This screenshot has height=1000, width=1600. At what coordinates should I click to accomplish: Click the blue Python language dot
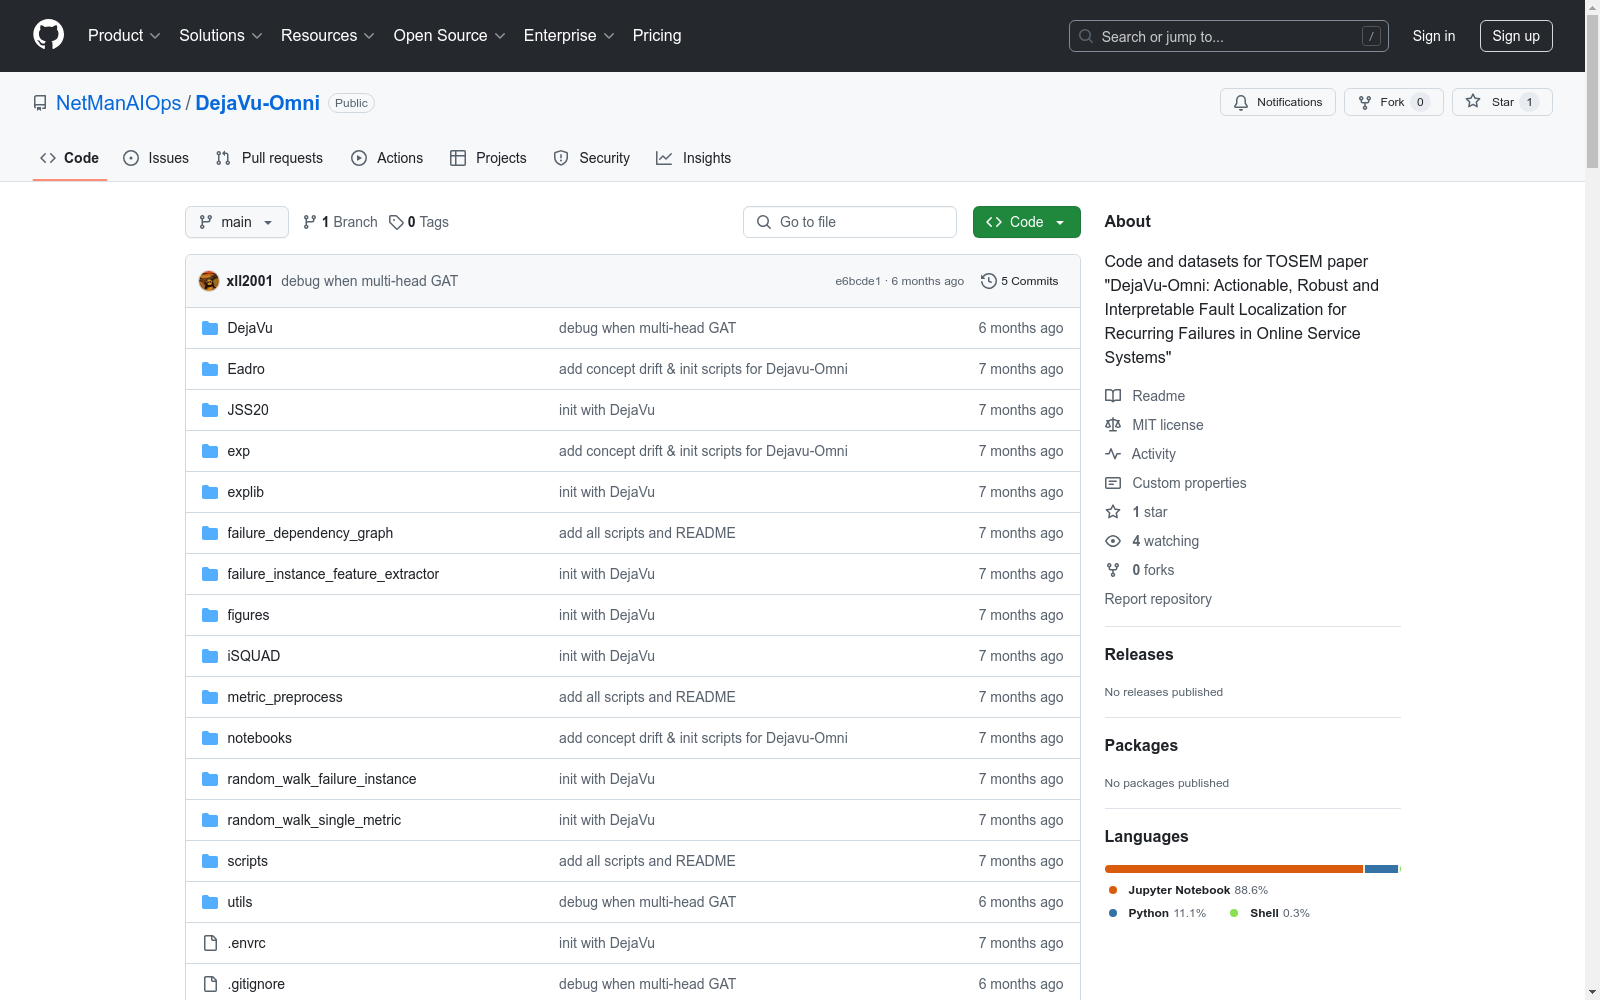coord(1113,913)
